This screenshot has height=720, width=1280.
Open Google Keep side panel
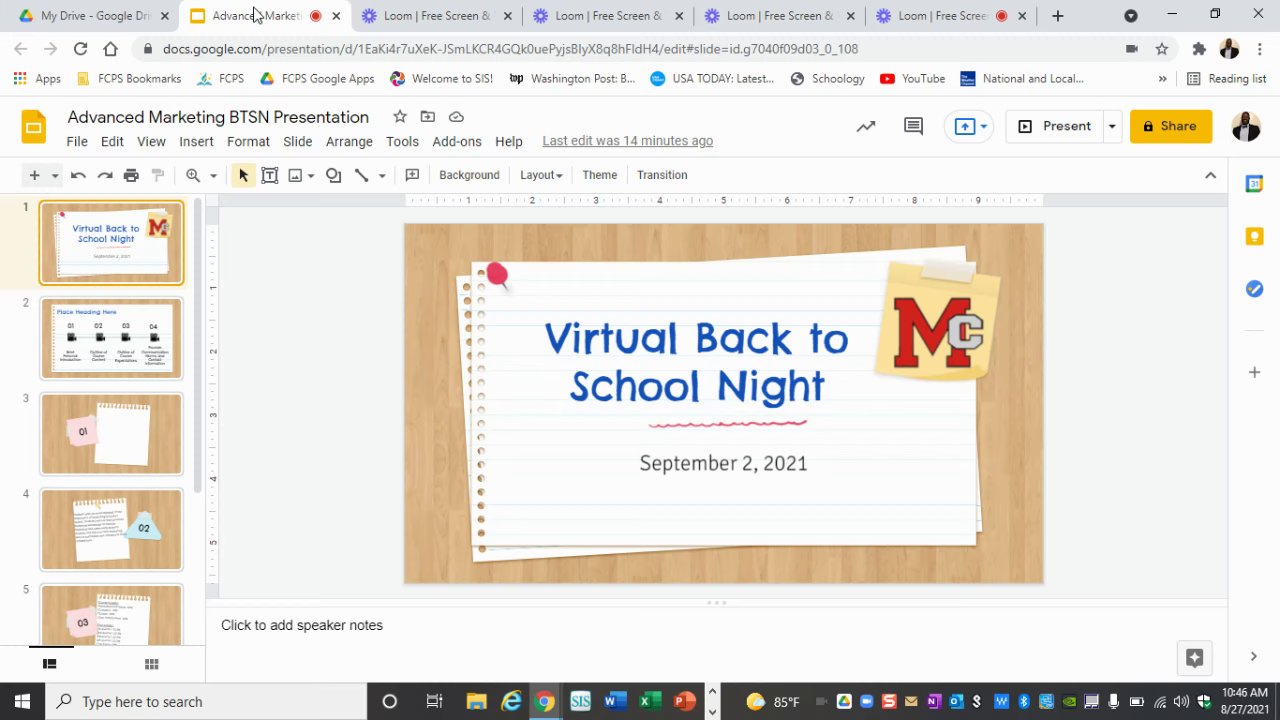coord(1254,237)
